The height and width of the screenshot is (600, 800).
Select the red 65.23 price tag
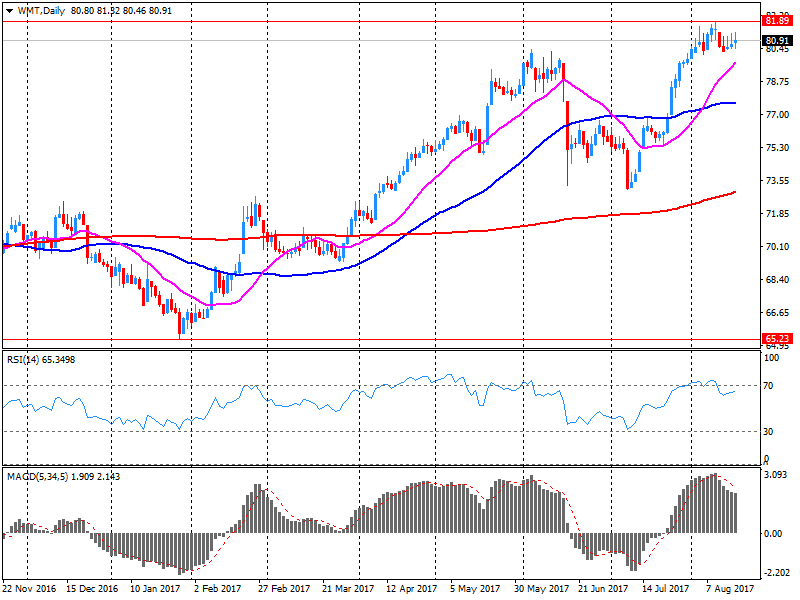(777, 339)
